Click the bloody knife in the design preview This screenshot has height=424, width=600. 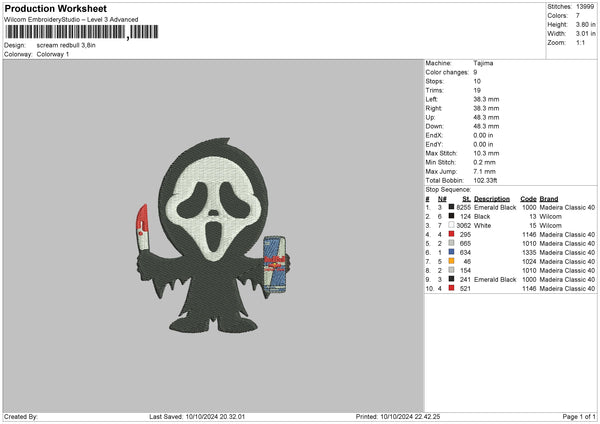(x=142, y=228)
